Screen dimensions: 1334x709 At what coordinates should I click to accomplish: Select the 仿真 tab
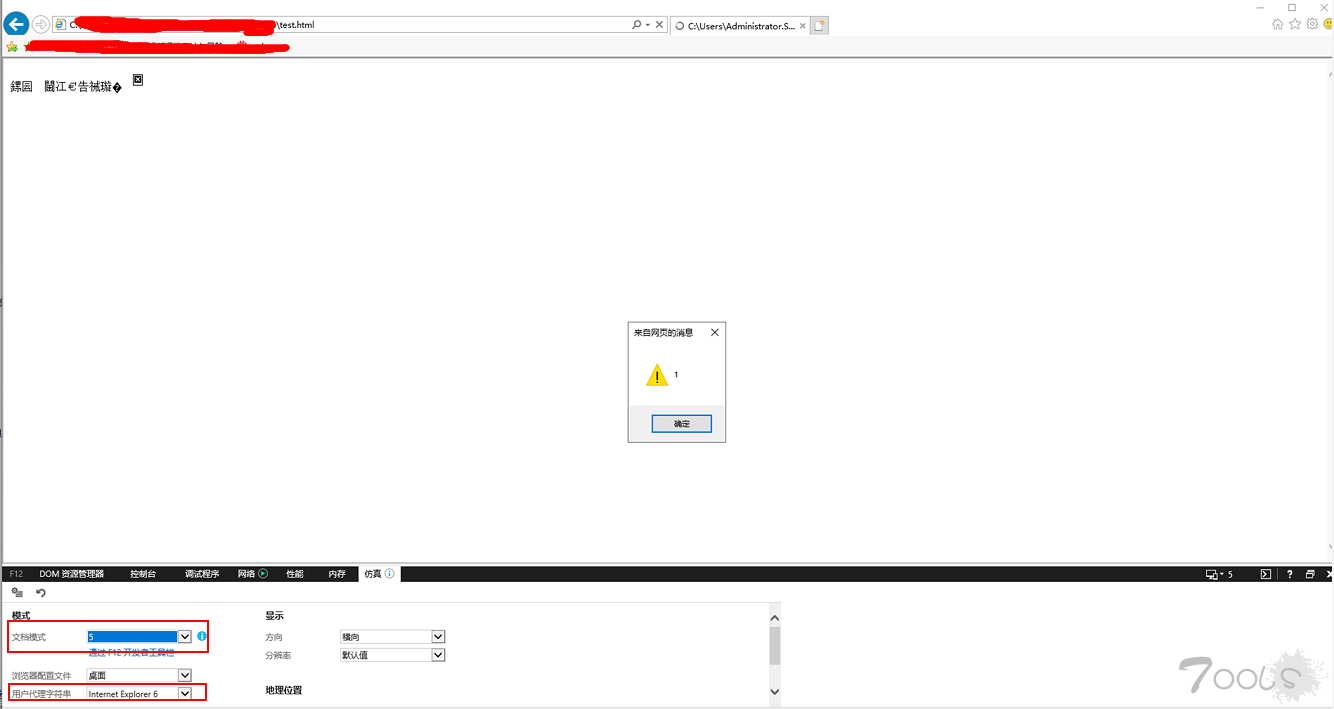coord(380,574)
